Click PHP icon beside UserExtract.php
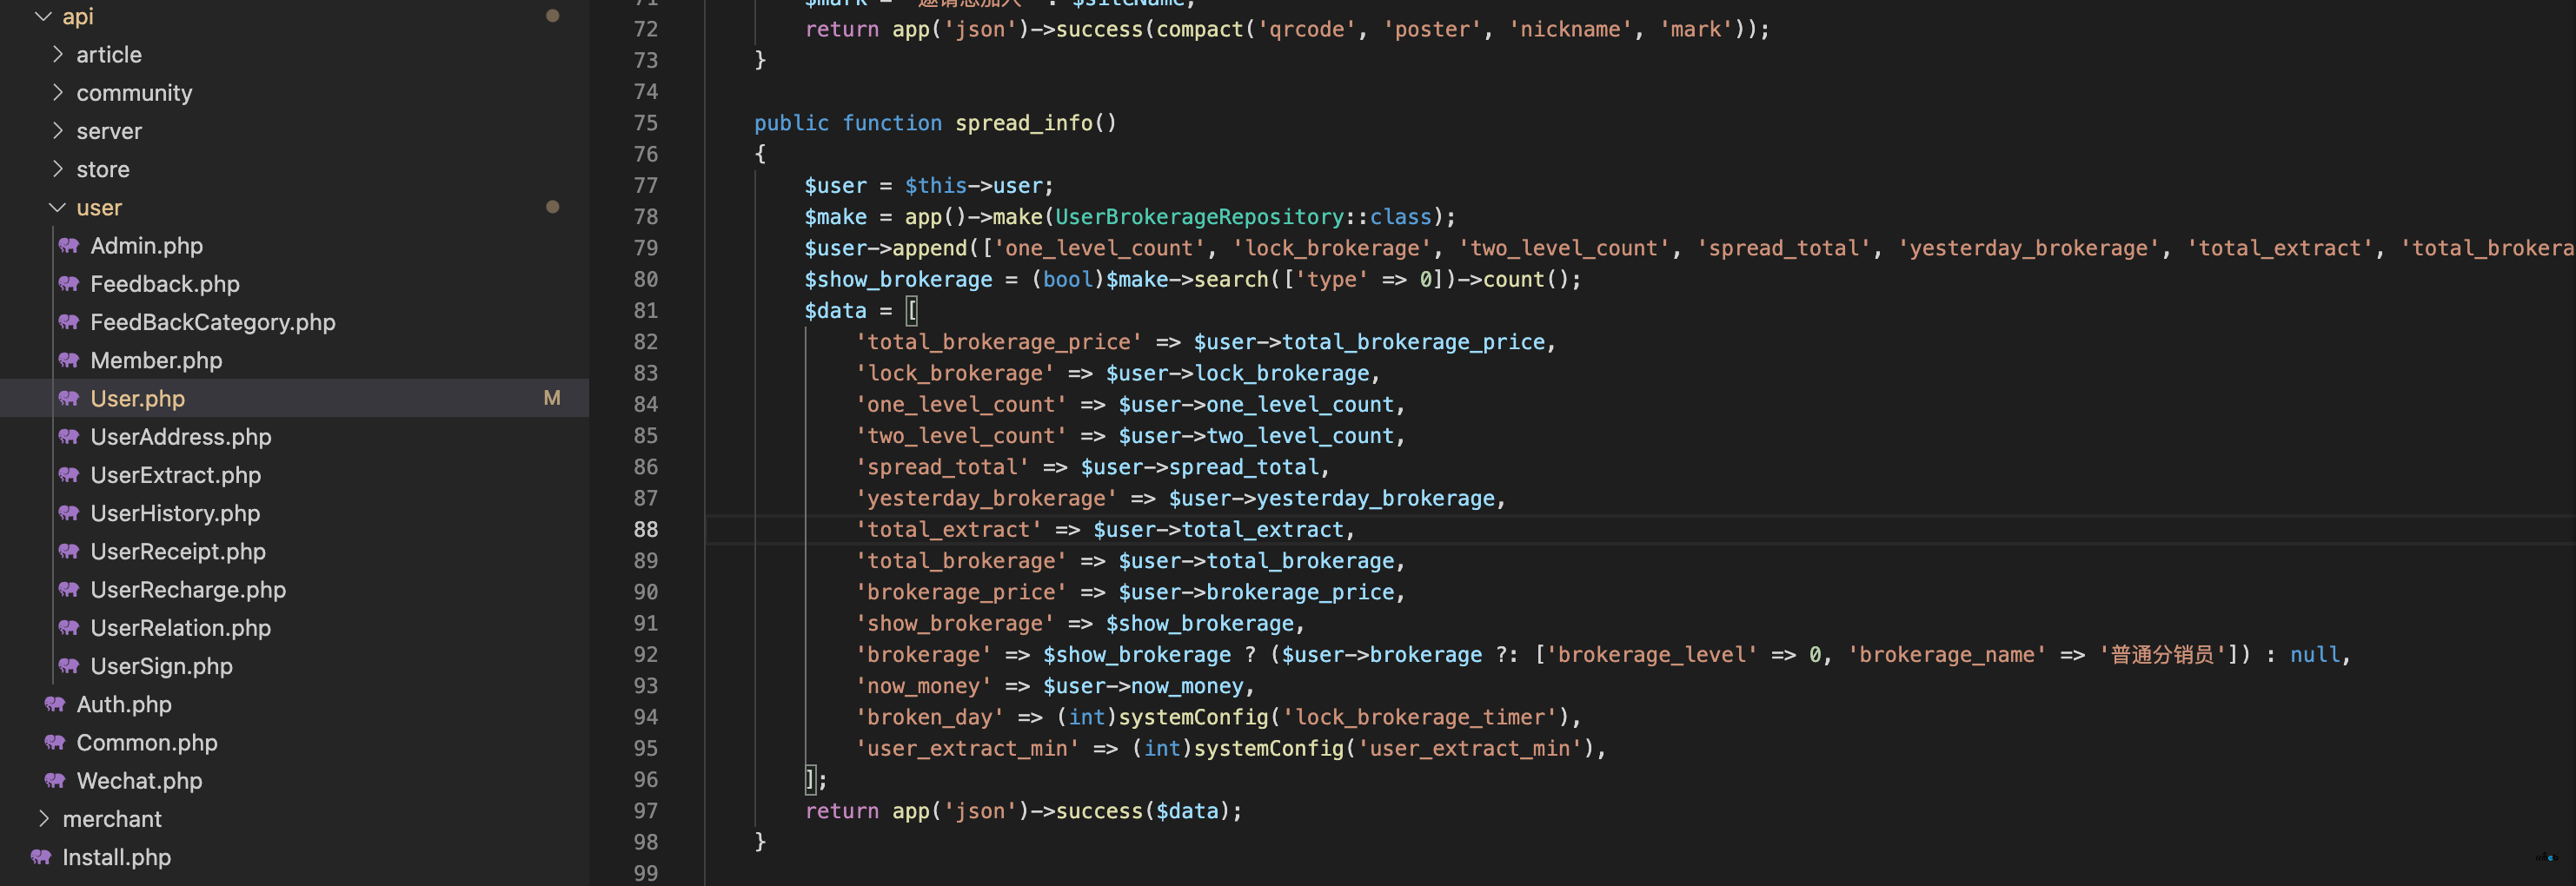Screen dimensions: 2576x886 69,475
